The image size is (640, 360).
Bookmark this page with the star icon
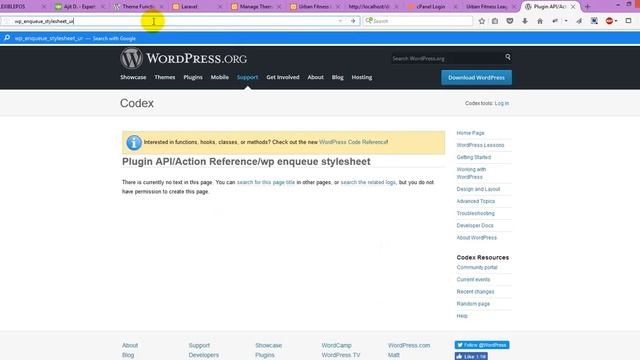[x=482, y=21]
